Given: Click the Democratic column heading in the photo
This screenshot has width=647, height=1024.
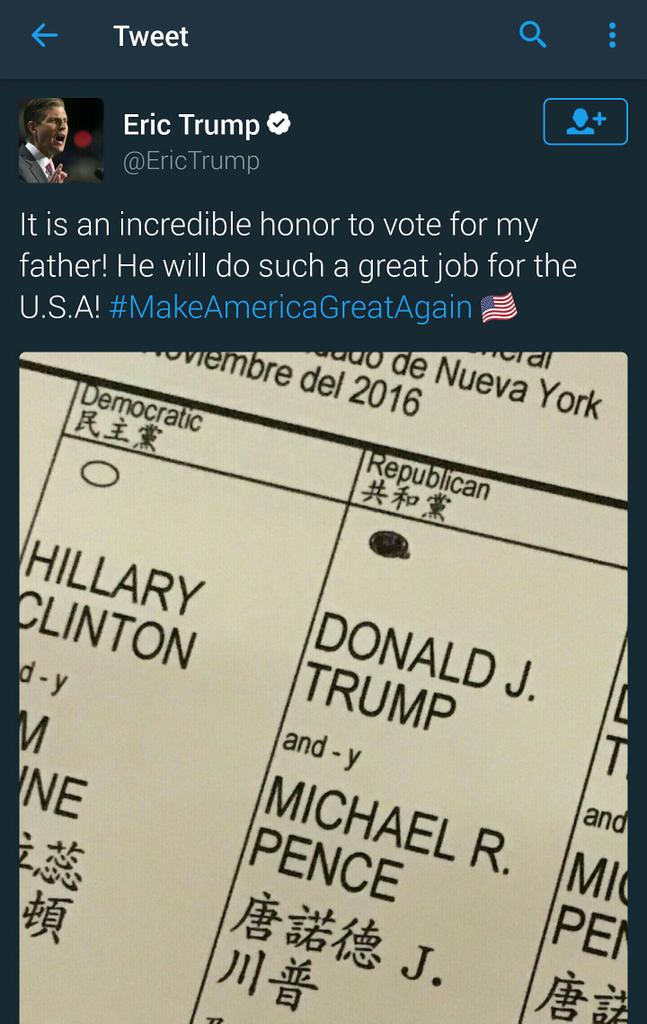Looking at the screenshot, I should [x=138, y=414].
